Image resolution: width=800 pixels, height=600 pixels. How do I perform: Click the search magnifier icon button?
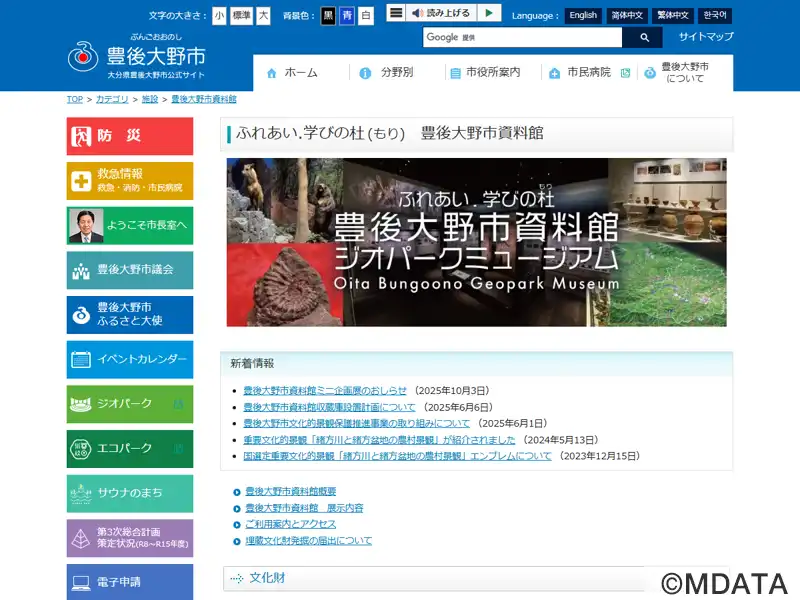(645, 37)
